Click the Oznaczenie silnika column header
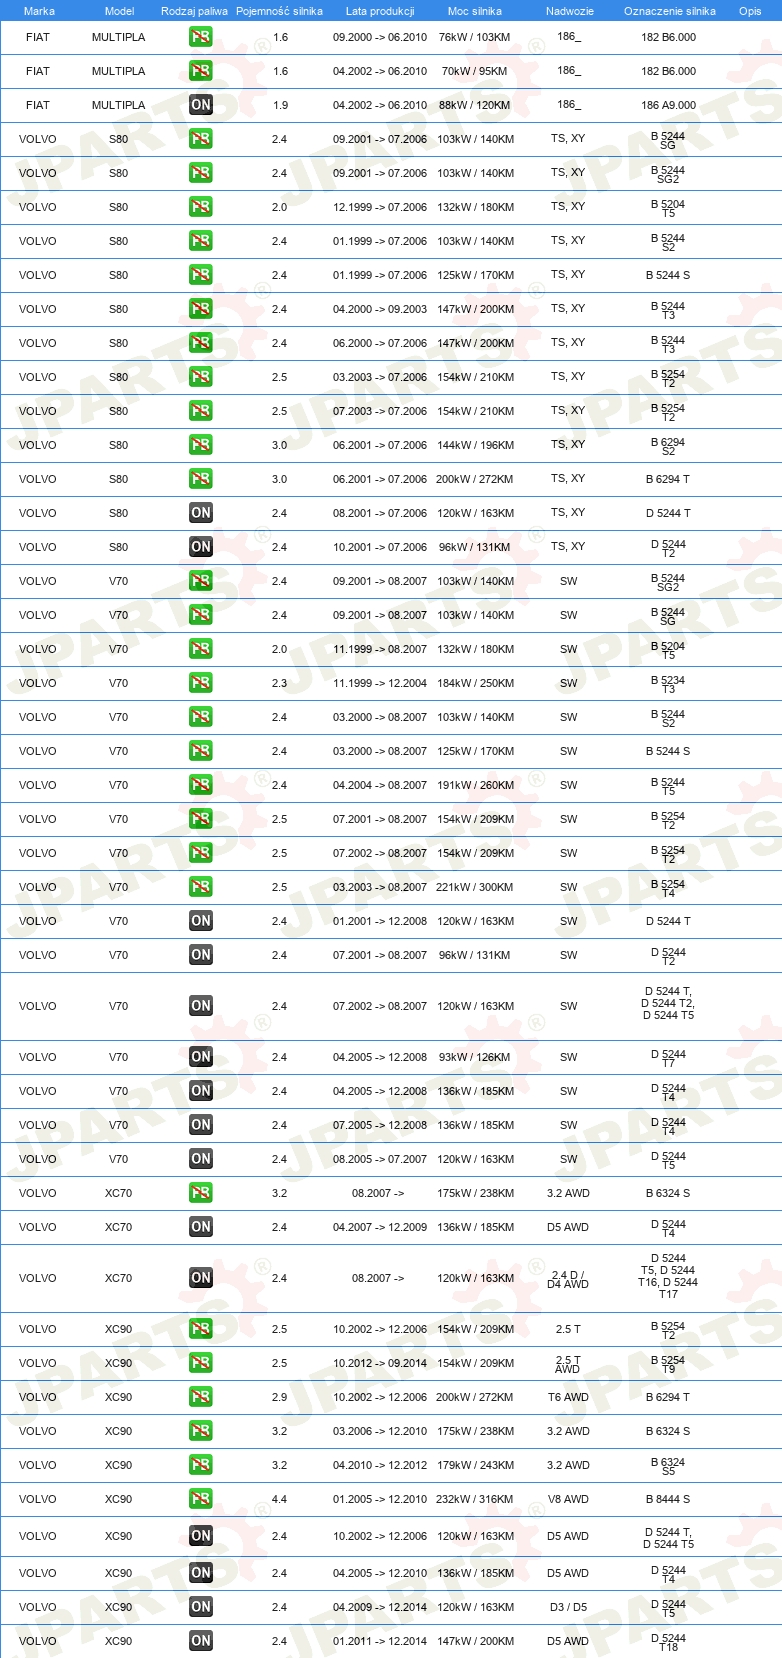The height and width of the screenshot is (1658, 782). pyautogui.click(x=670, y=11)
